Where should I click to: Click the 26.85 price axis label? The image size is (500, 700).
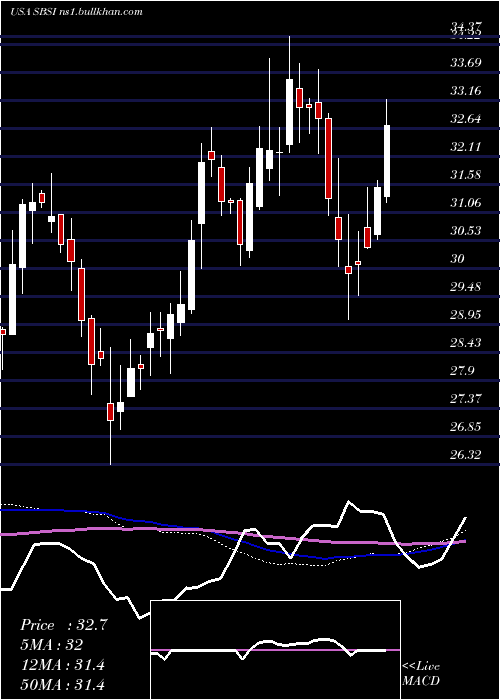466,427
